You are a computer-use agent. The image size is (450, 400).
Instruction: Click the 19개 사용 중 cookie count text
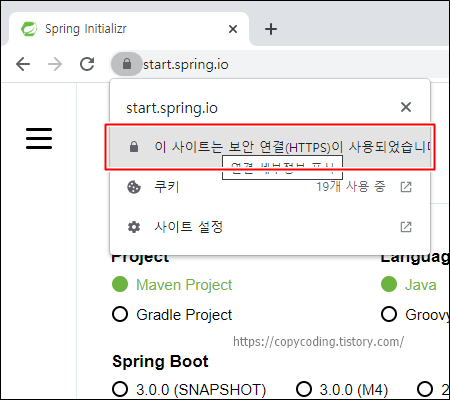(351, 187)
